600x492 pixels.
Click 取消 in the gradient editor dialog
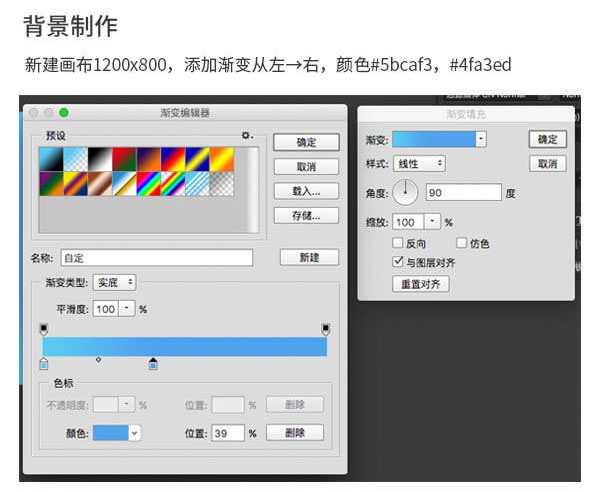[306, 167]
